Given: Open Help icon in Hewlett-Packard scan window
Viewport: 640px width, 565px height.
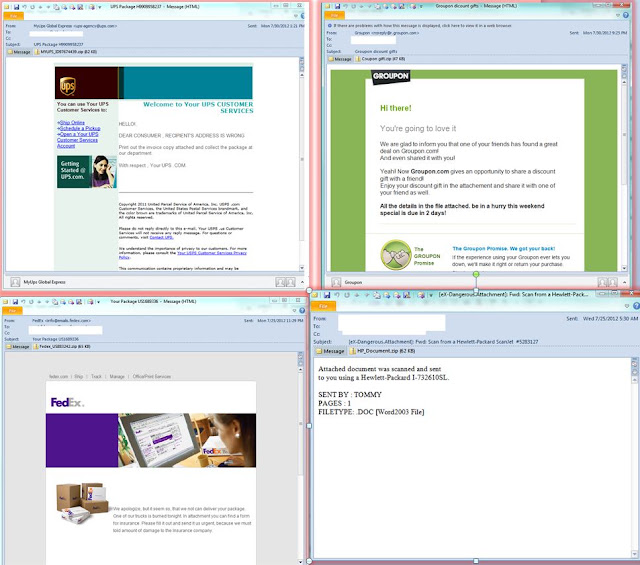Looking at the screenshot, I should pyautogui.click(x=636, y=306).
